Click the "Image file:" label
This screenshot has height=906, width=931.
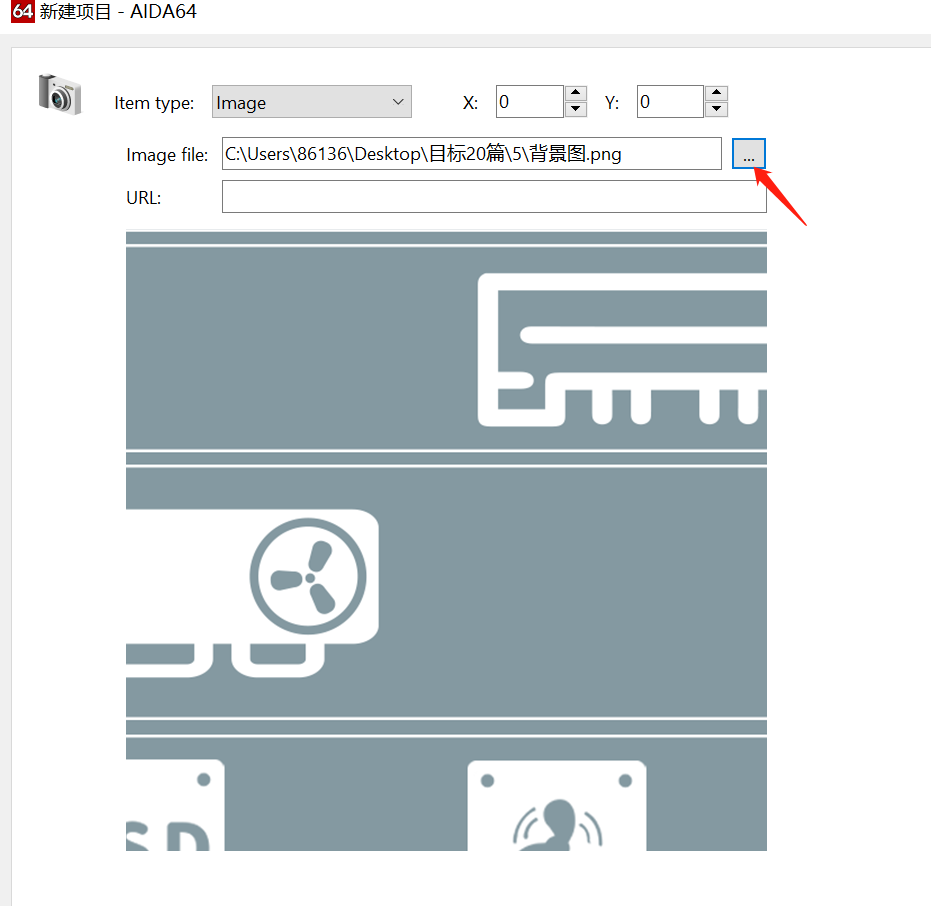[x=167, y=155]
